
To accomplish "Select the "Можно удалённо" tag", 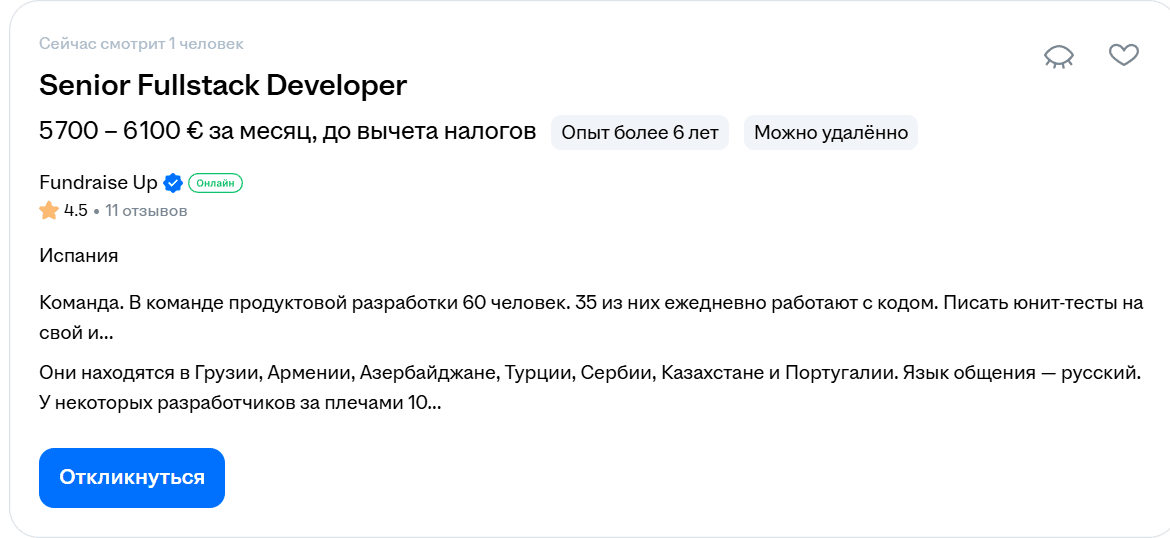I will 830,133.
